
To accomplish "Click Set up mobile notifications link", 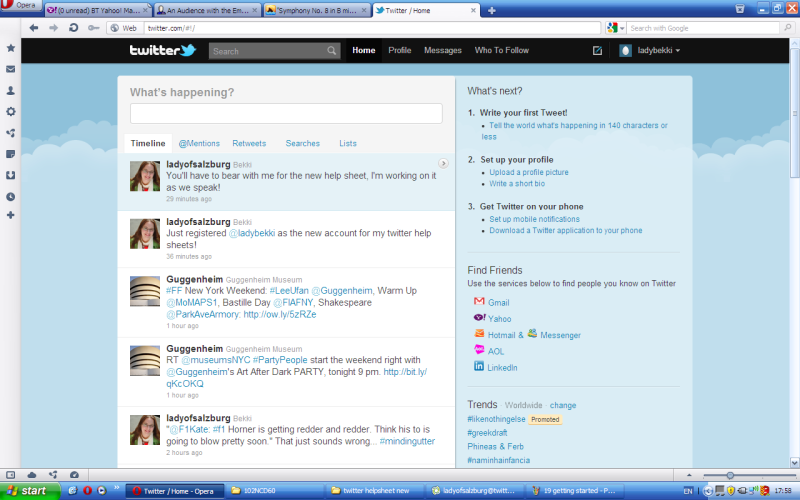I will point(534,219).
